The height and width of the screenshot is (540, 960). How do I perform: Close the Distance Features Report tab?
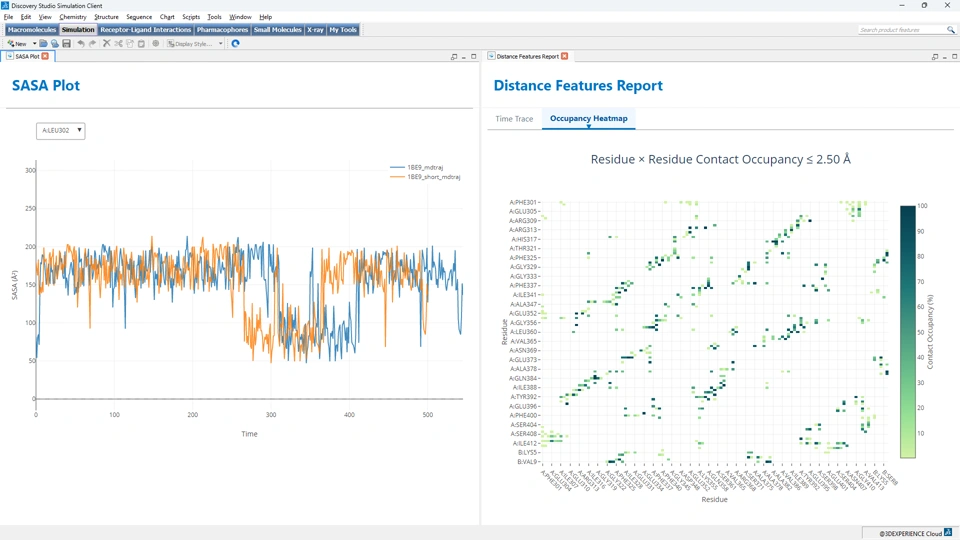click(x=565, y=56)
